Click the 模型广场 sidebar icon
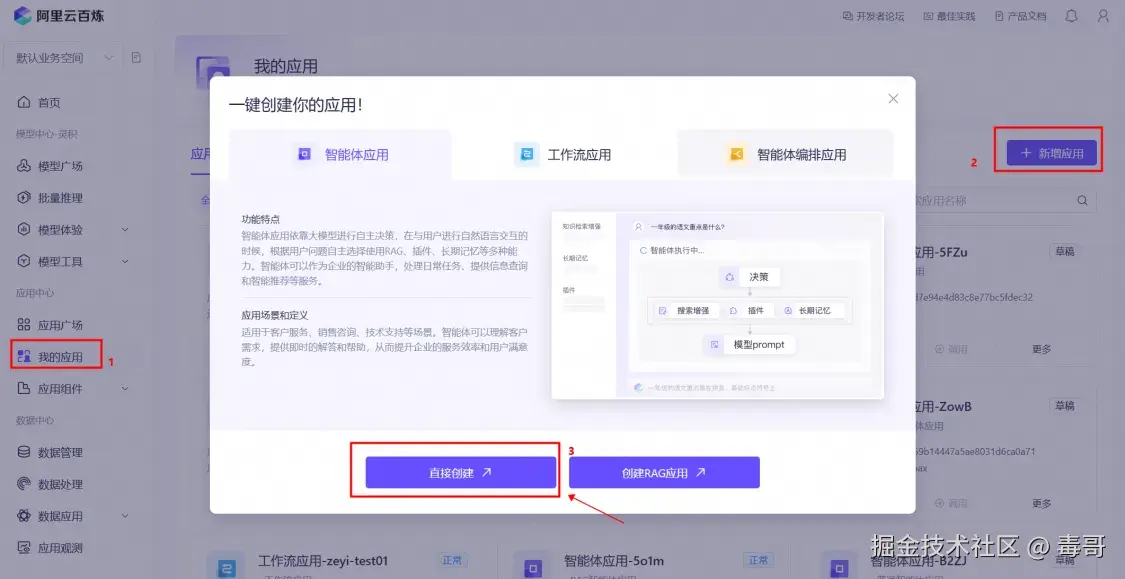The width and height of the screenshot is (1125, 579). 24,166
